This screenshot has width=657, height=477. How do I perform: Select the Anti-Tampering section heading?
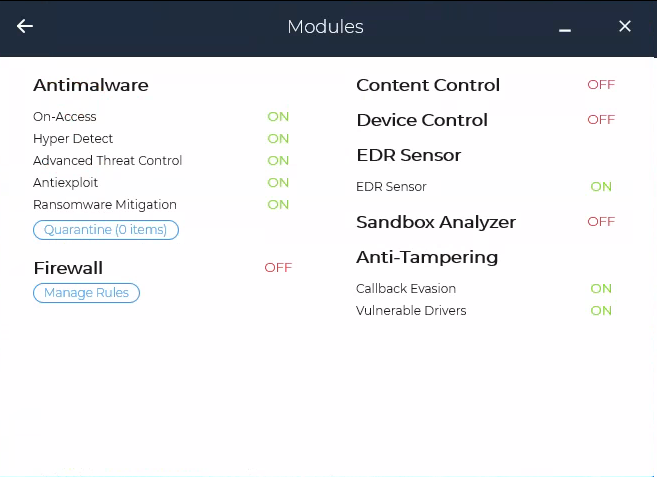(x=427, y=257)
